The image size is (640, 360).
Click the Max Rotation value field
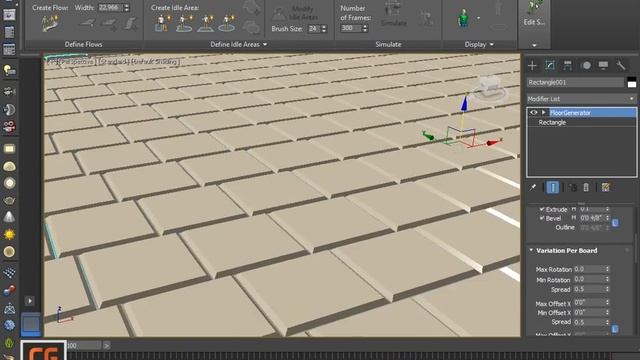click(589, 269)
